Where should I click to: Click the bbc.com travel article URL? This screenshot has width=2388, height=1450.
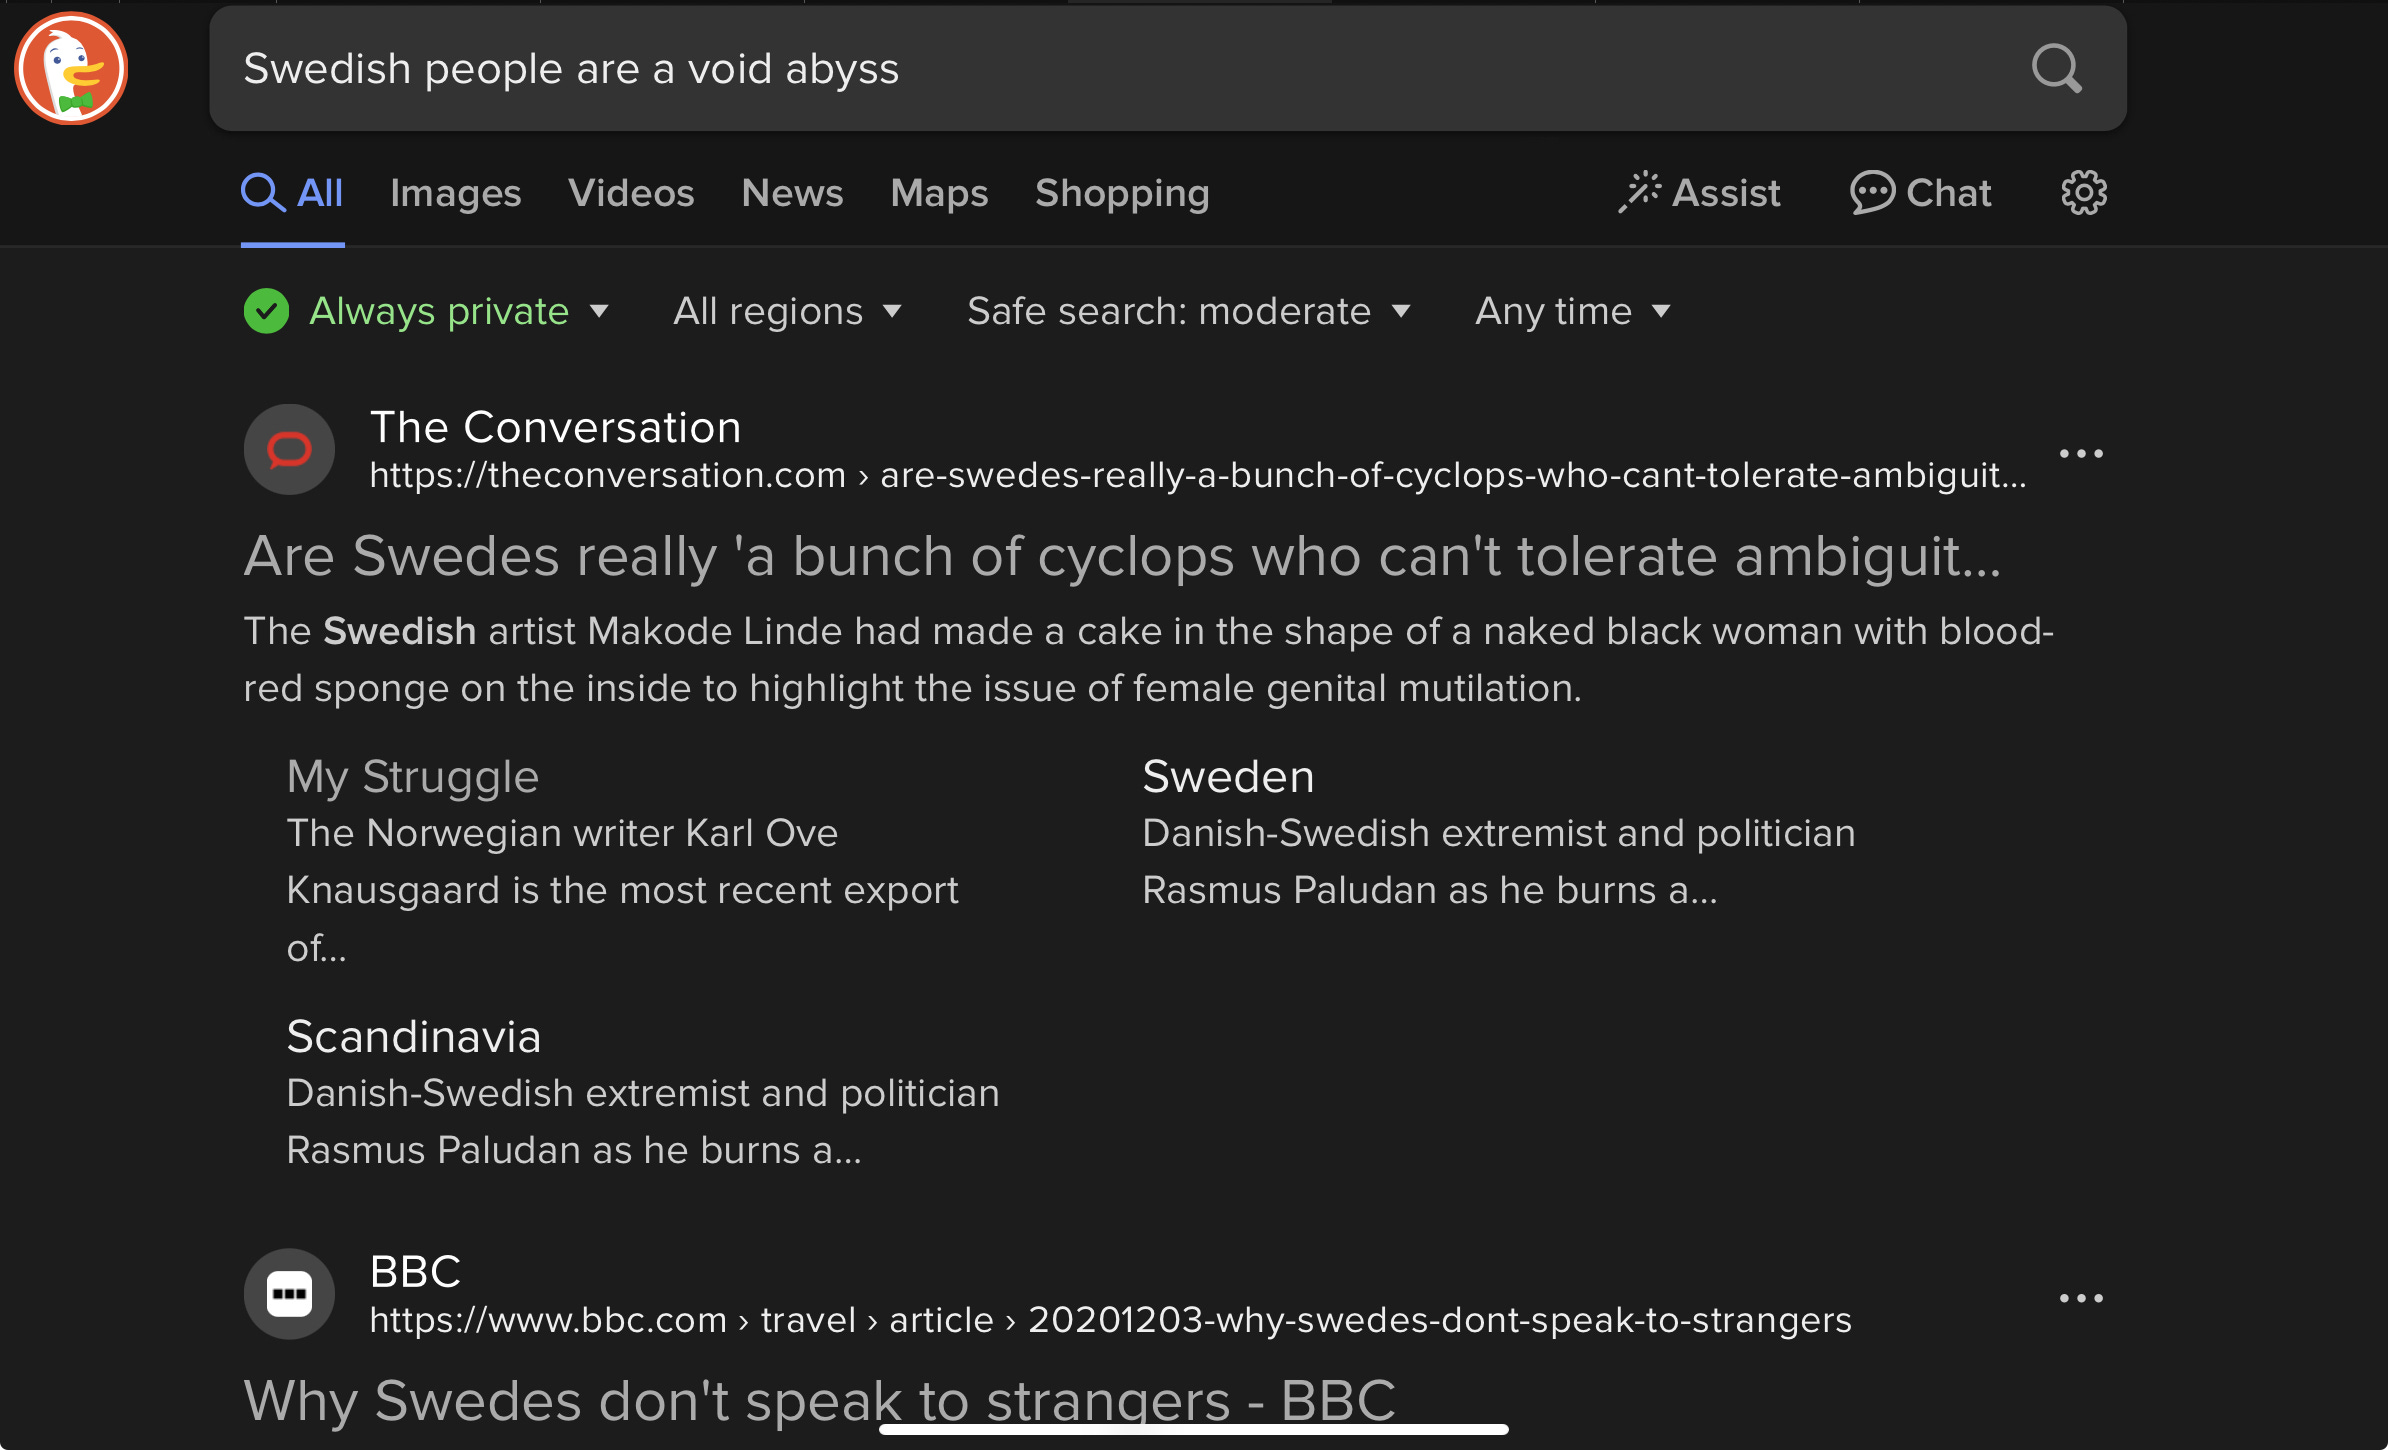1110,1320
